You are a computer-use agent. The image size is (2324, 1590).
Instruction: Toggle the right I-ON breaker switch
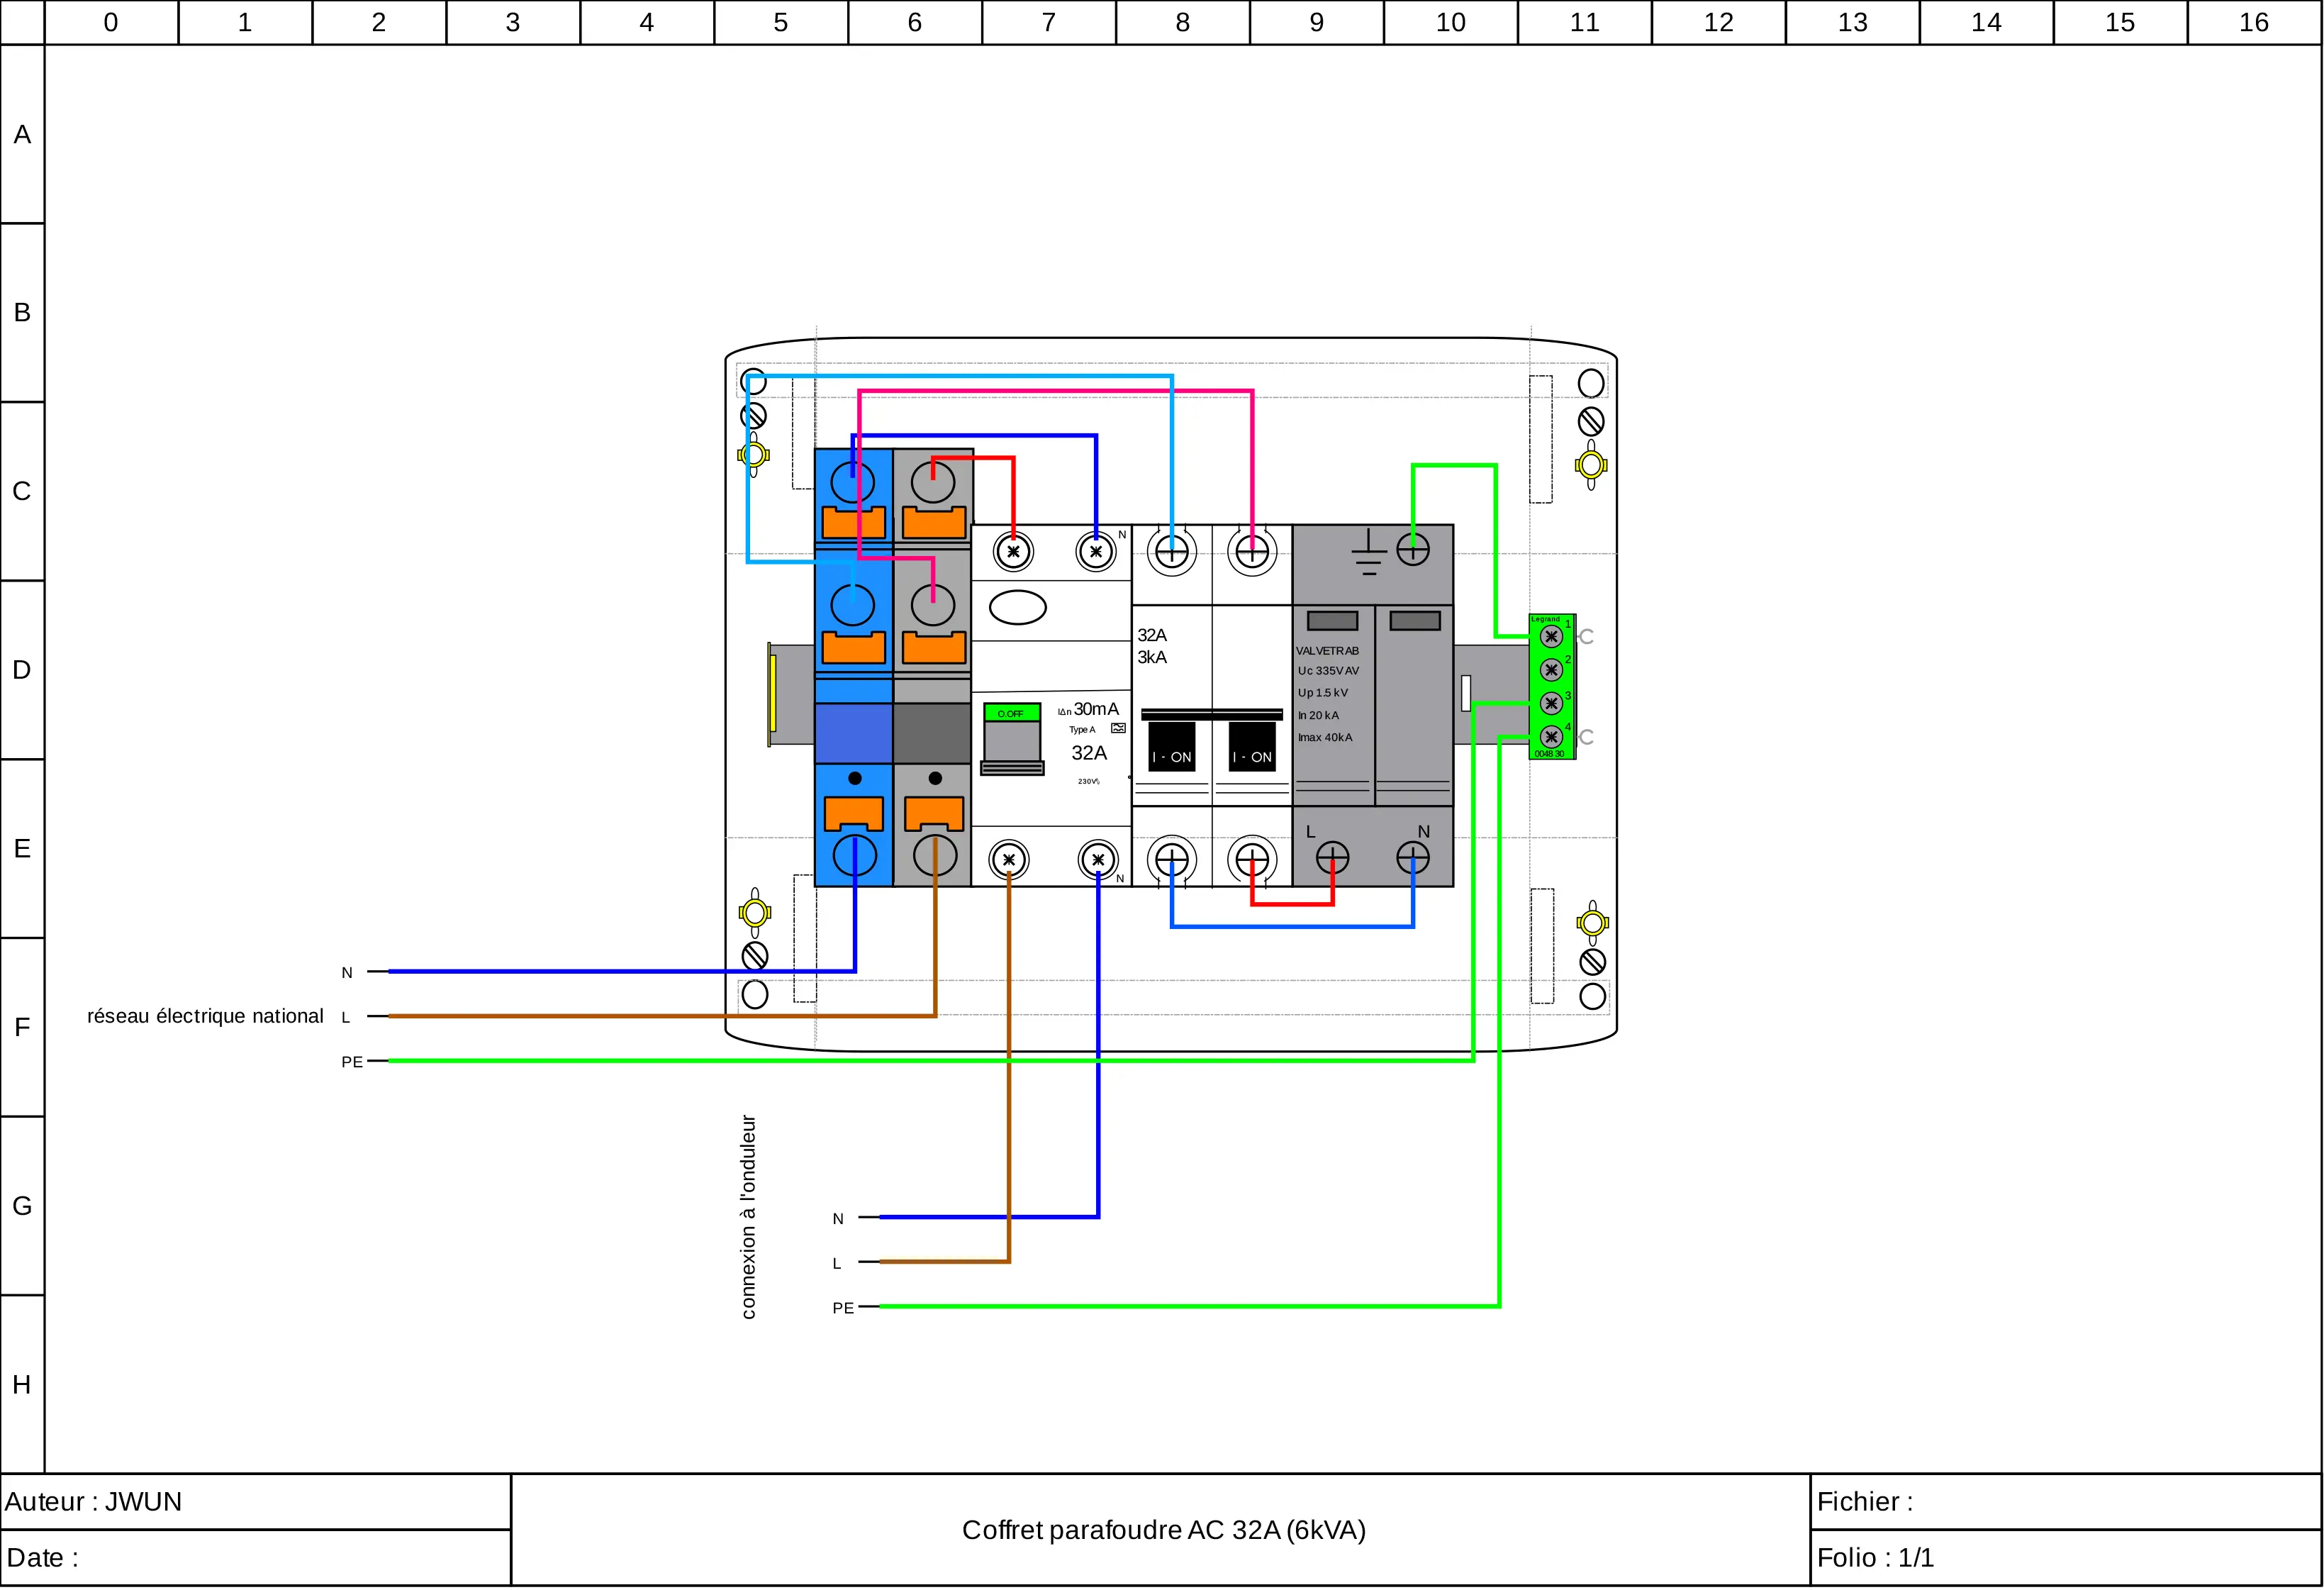point(1252,747)
